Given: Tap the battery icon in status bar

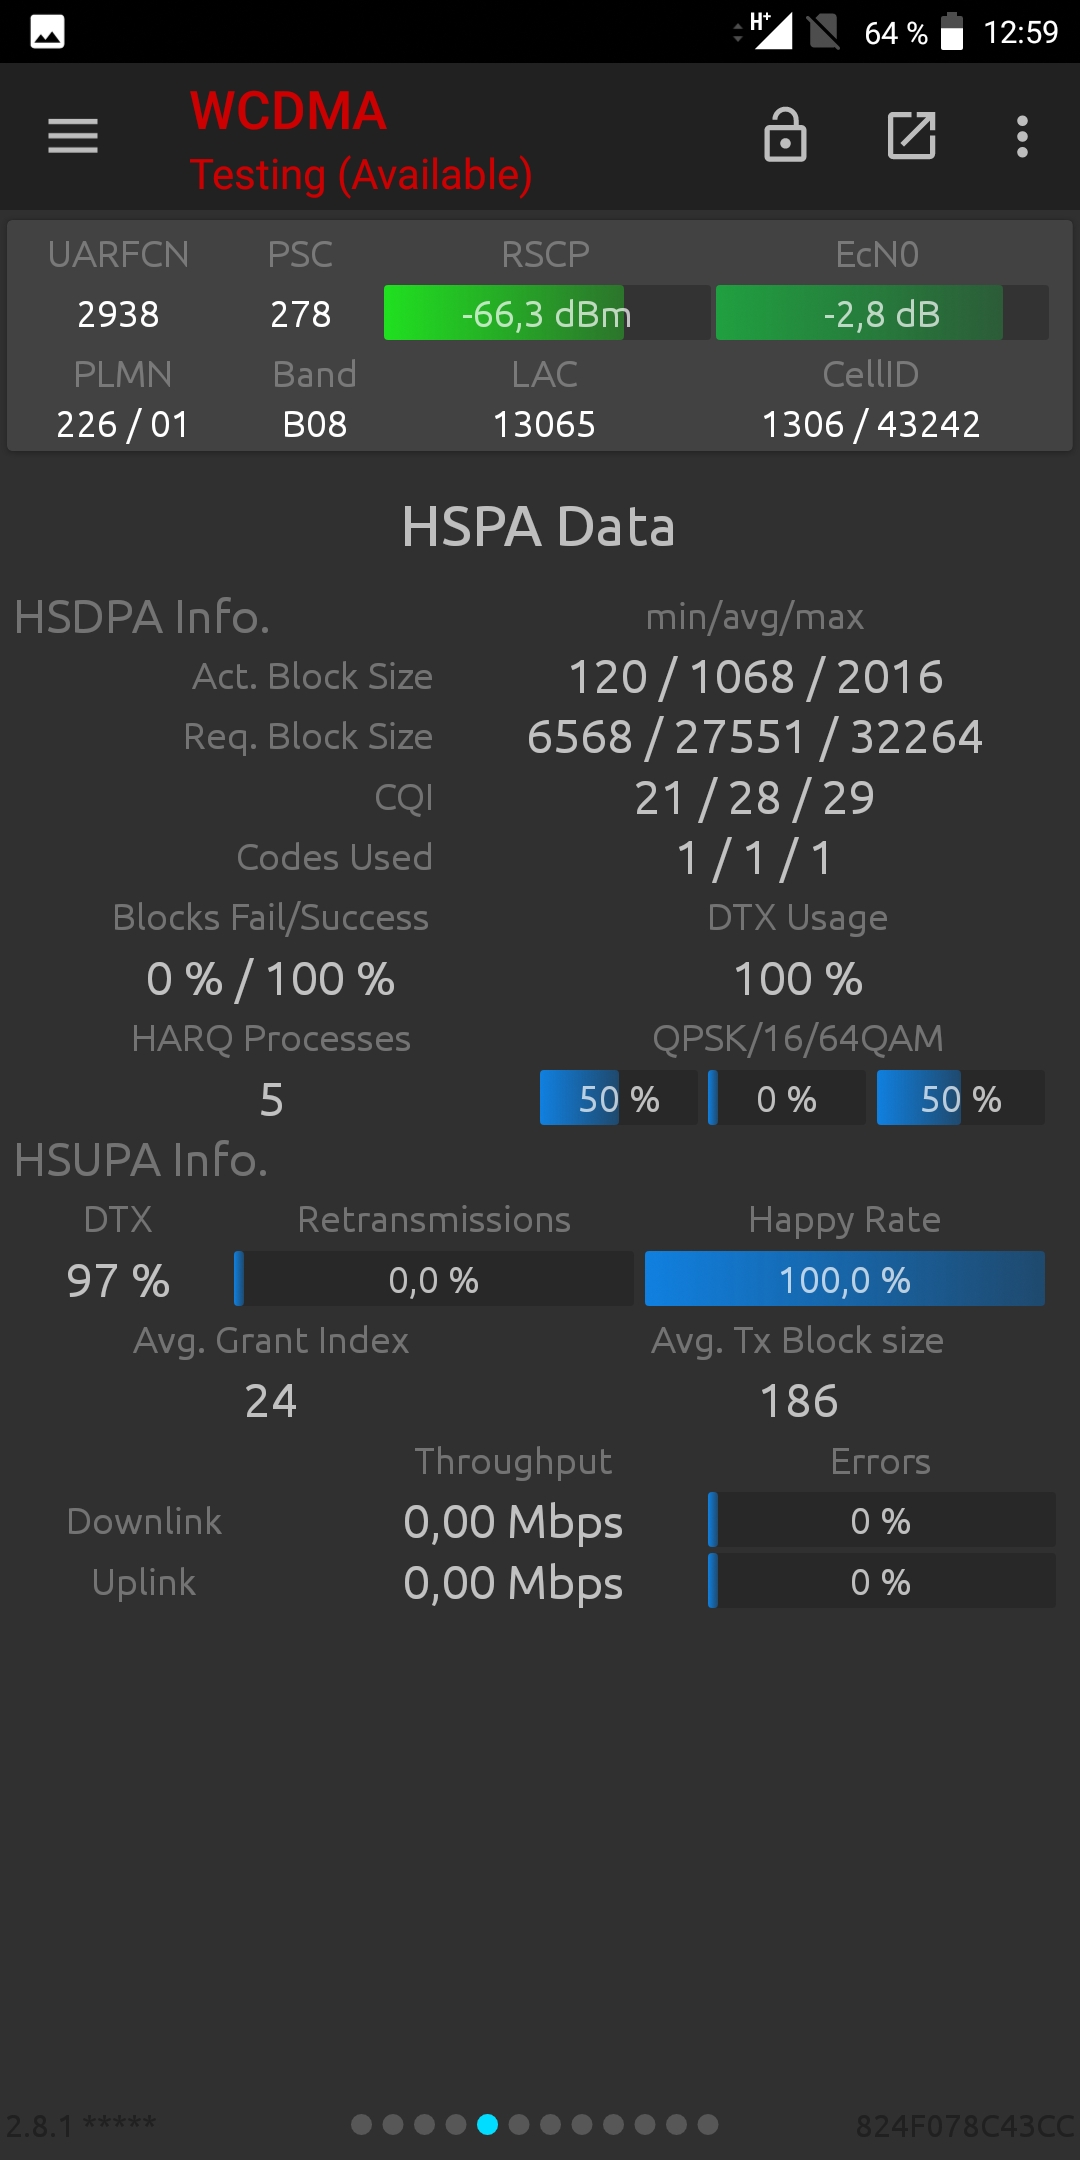Looking at the screenshot, I should coord(952,31).
